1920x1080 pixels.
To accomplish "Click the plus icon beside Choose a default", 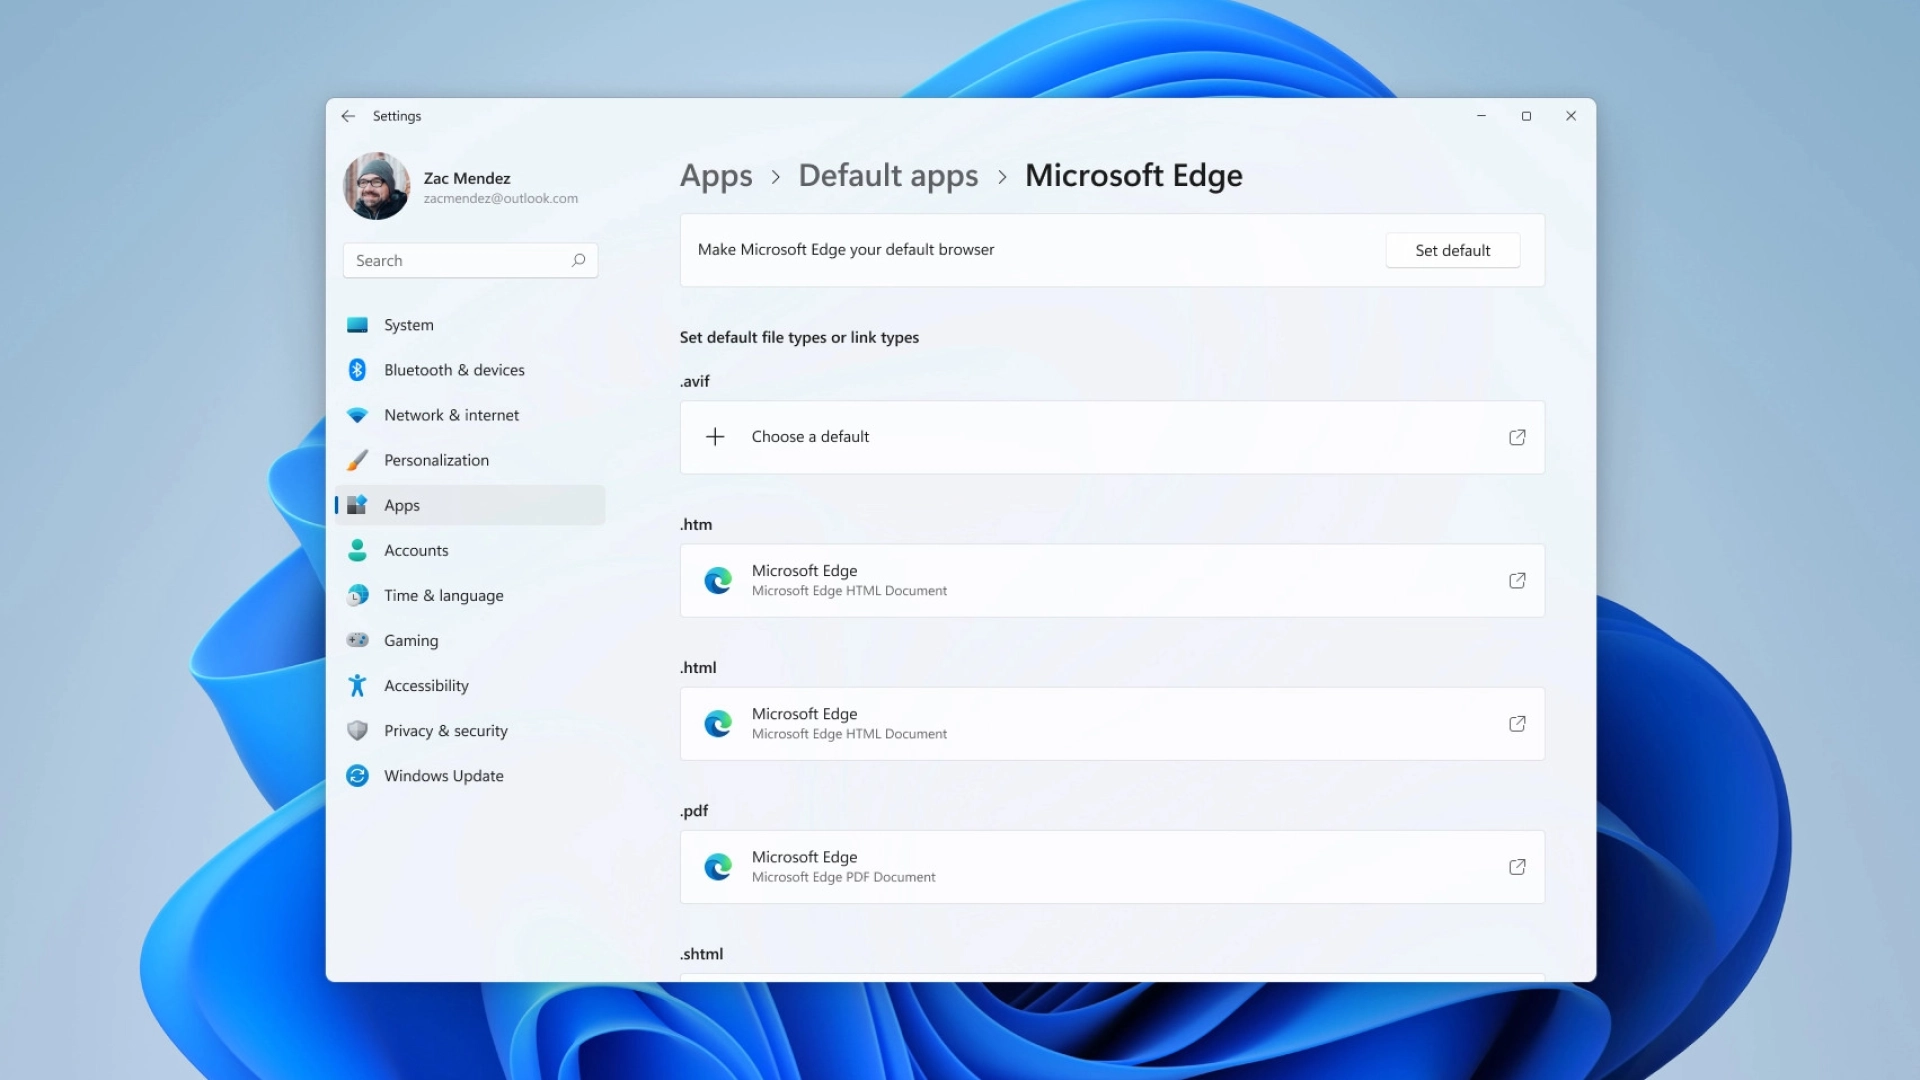I will [715, 437].
